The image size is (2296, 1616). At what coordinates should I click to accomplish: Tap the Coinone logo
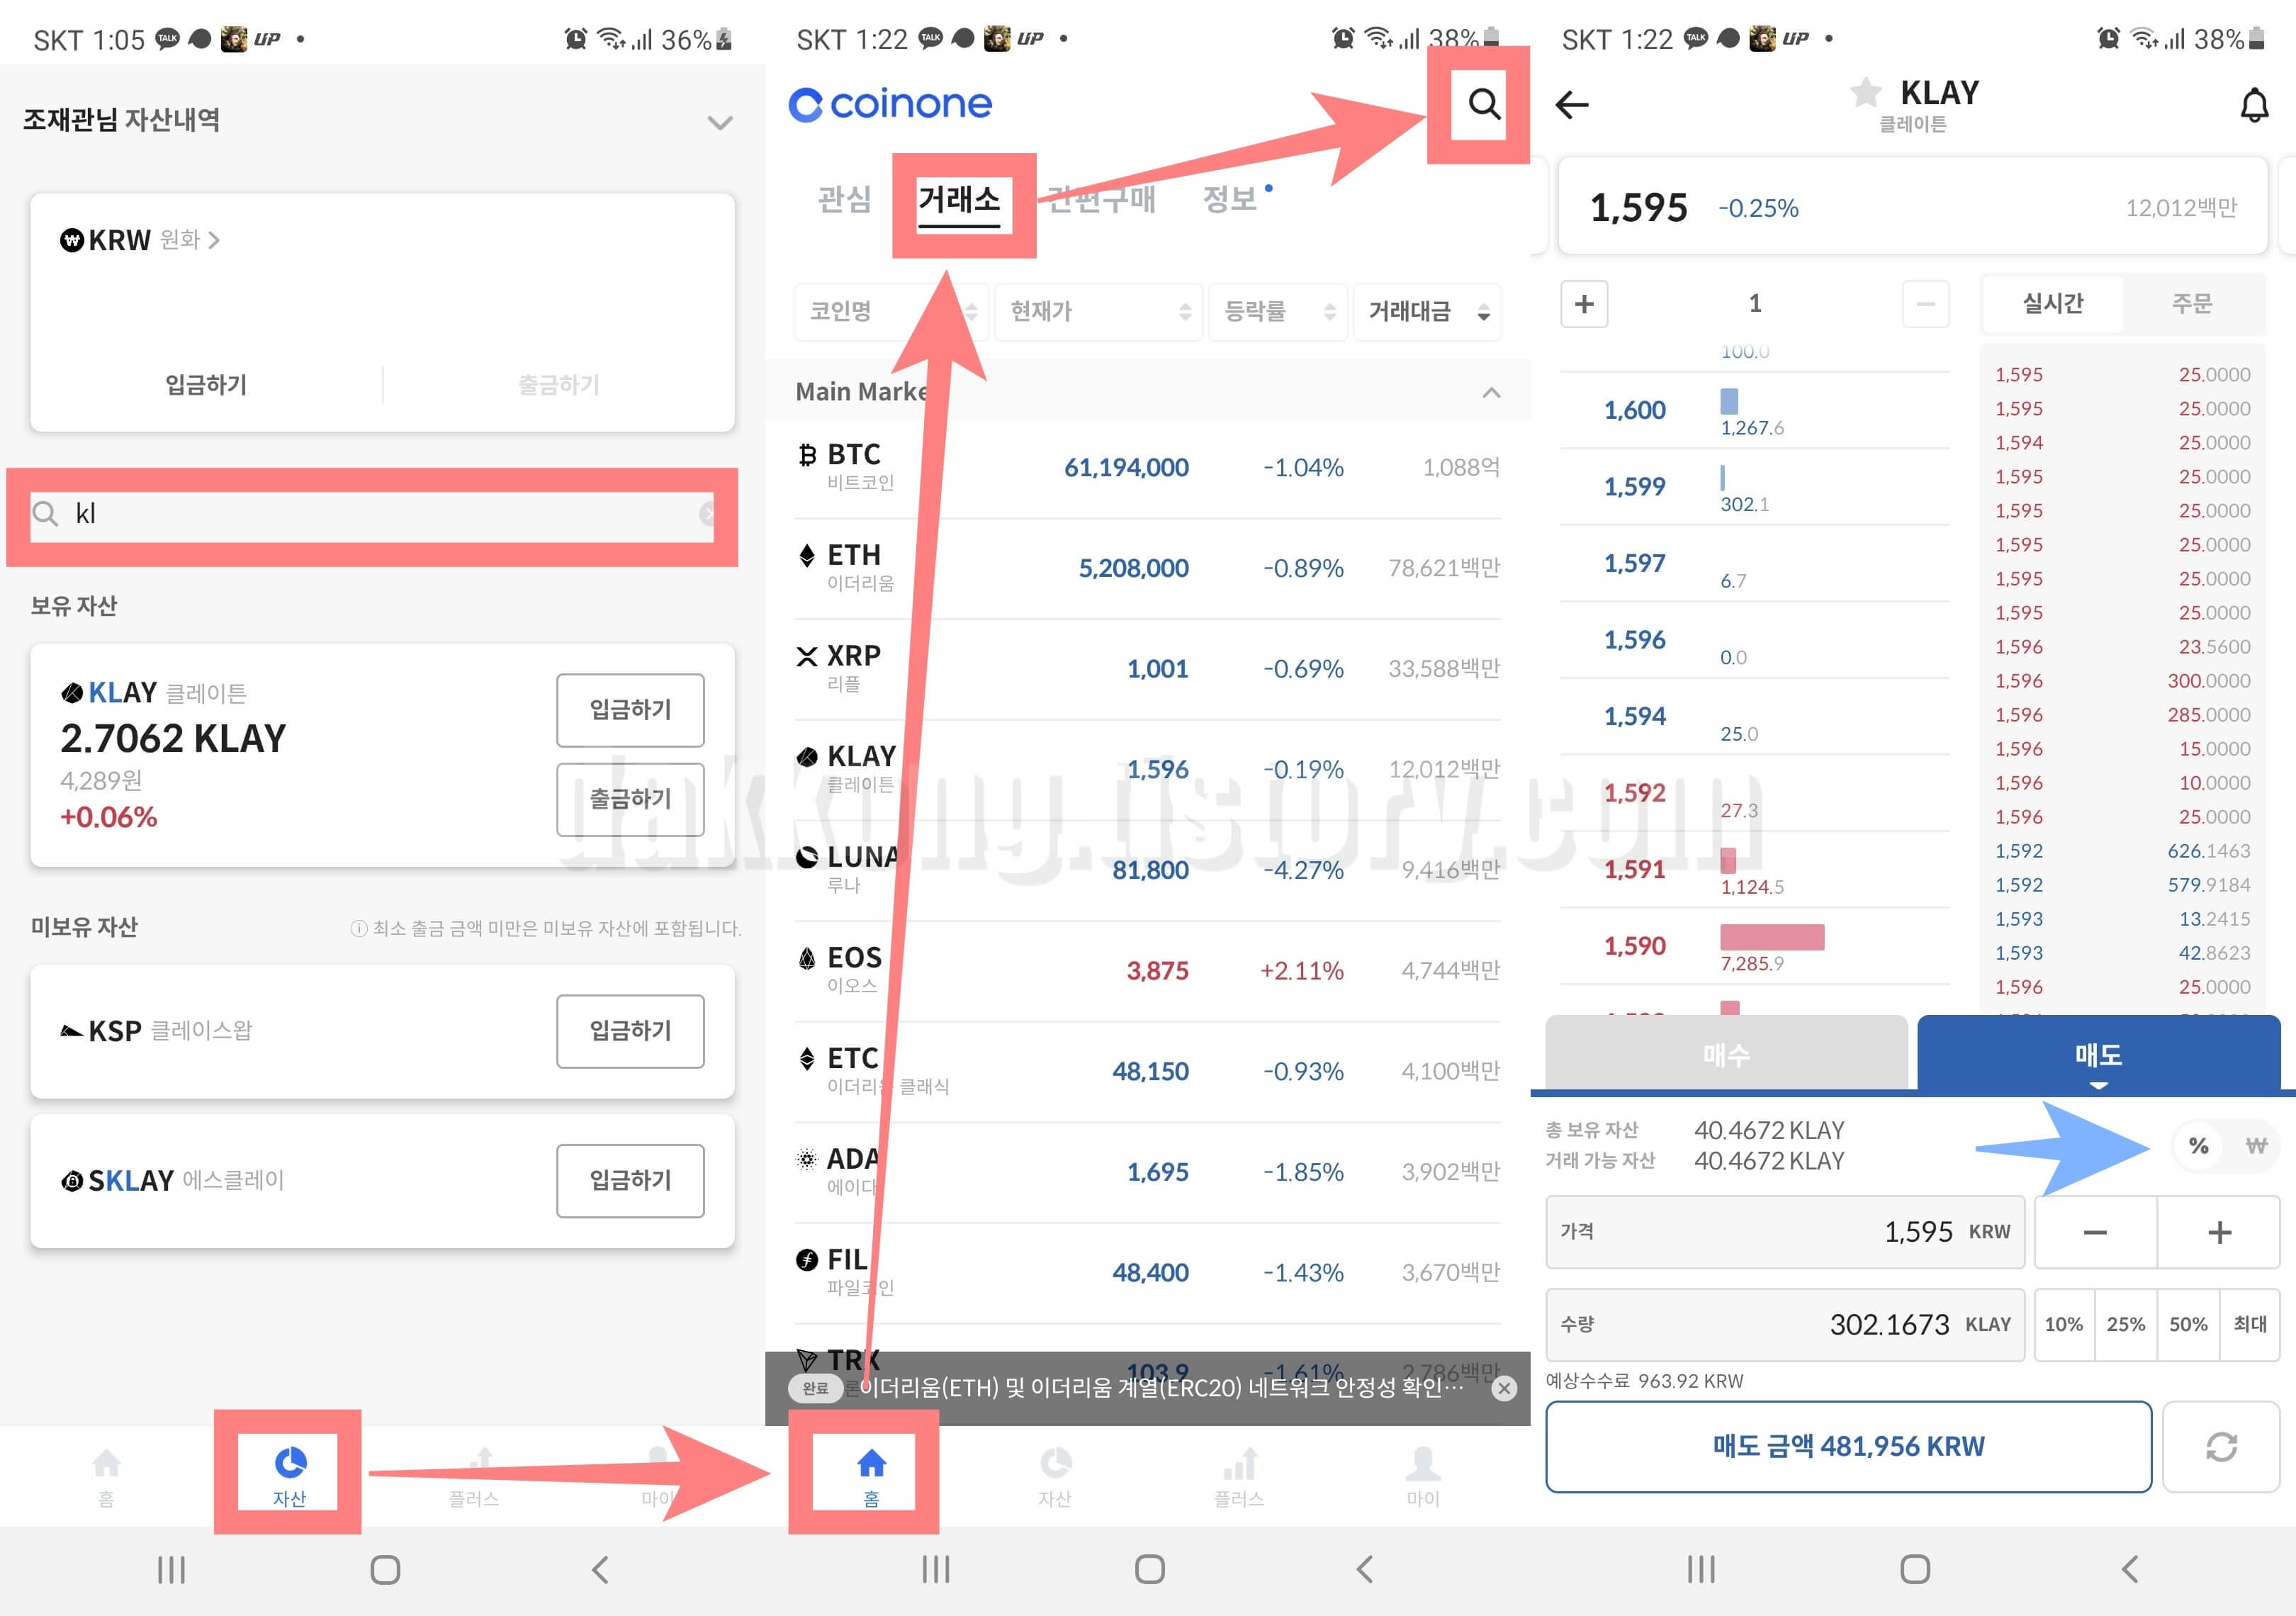pos(890,104)
